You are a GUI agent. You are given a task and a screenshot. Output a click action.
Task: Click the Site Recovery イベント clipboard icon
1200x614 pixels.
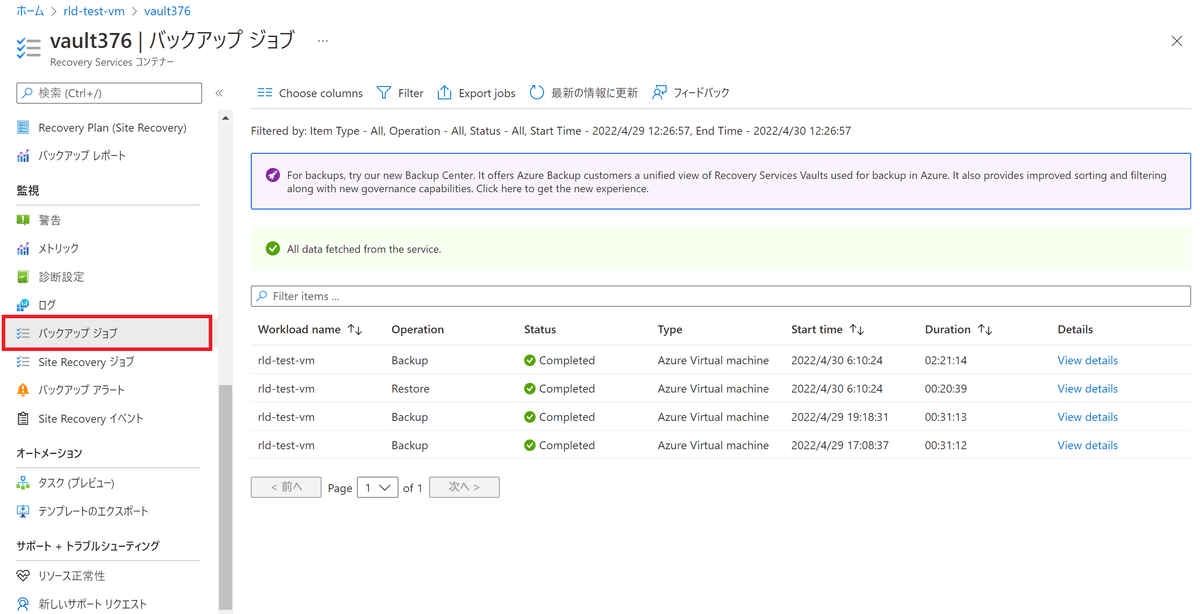tap(23, 419)
